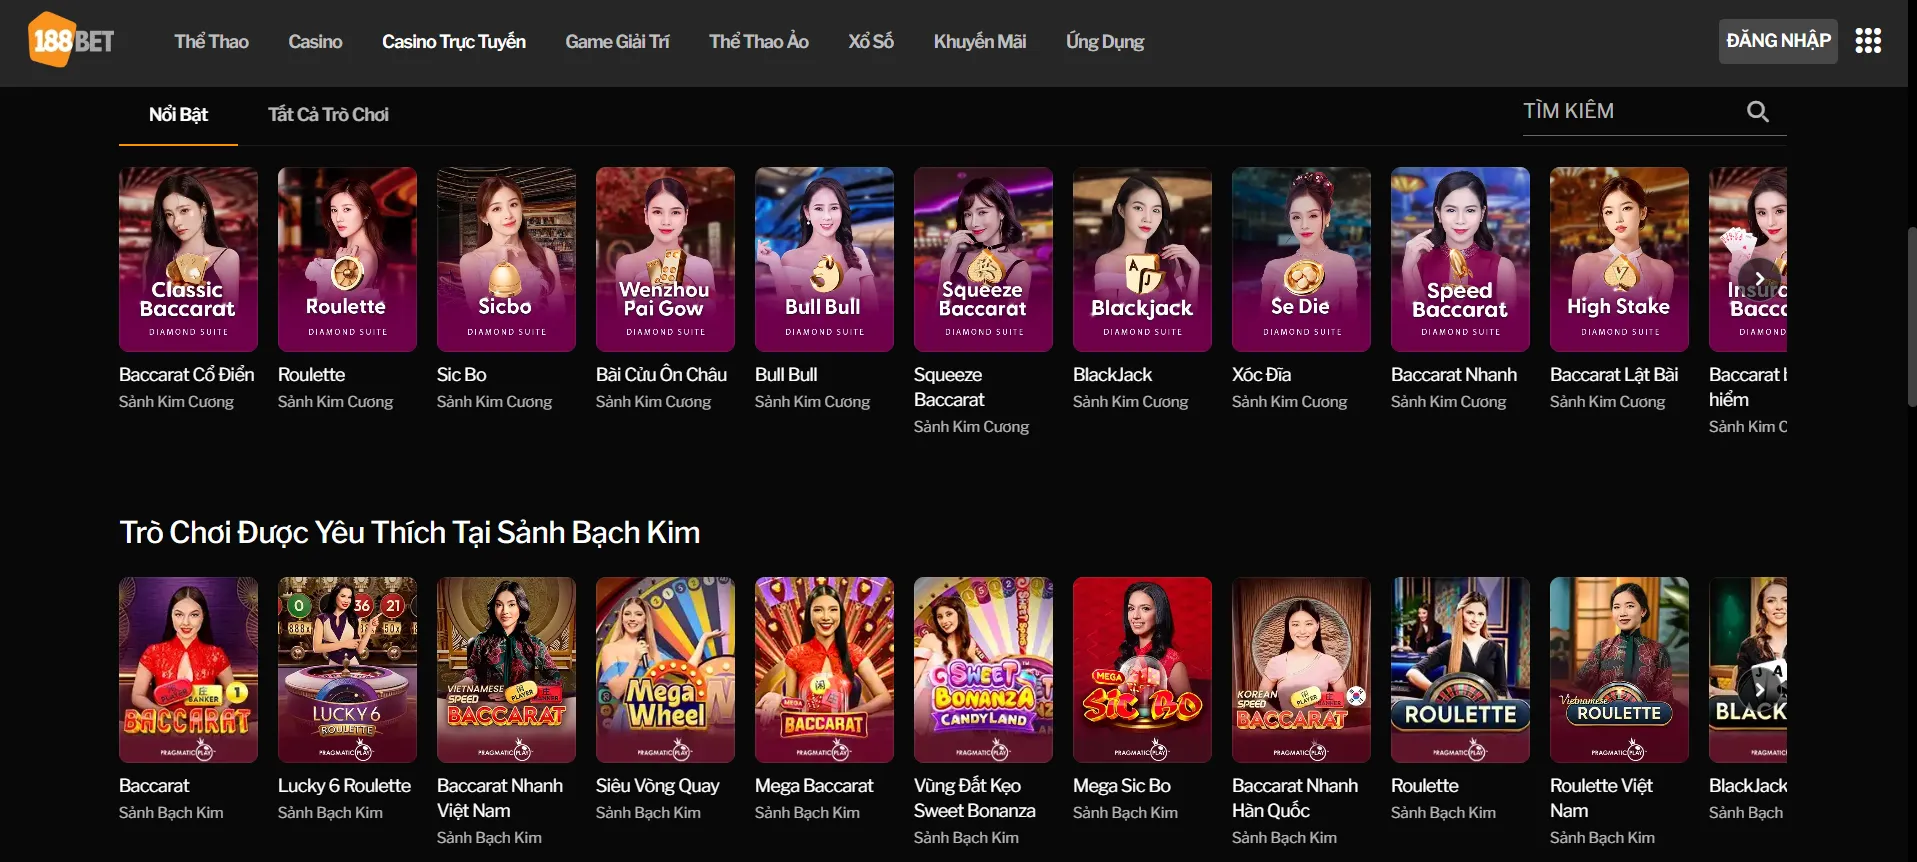Show next Platinum Suite games with arrow

tap(1759, 689)
